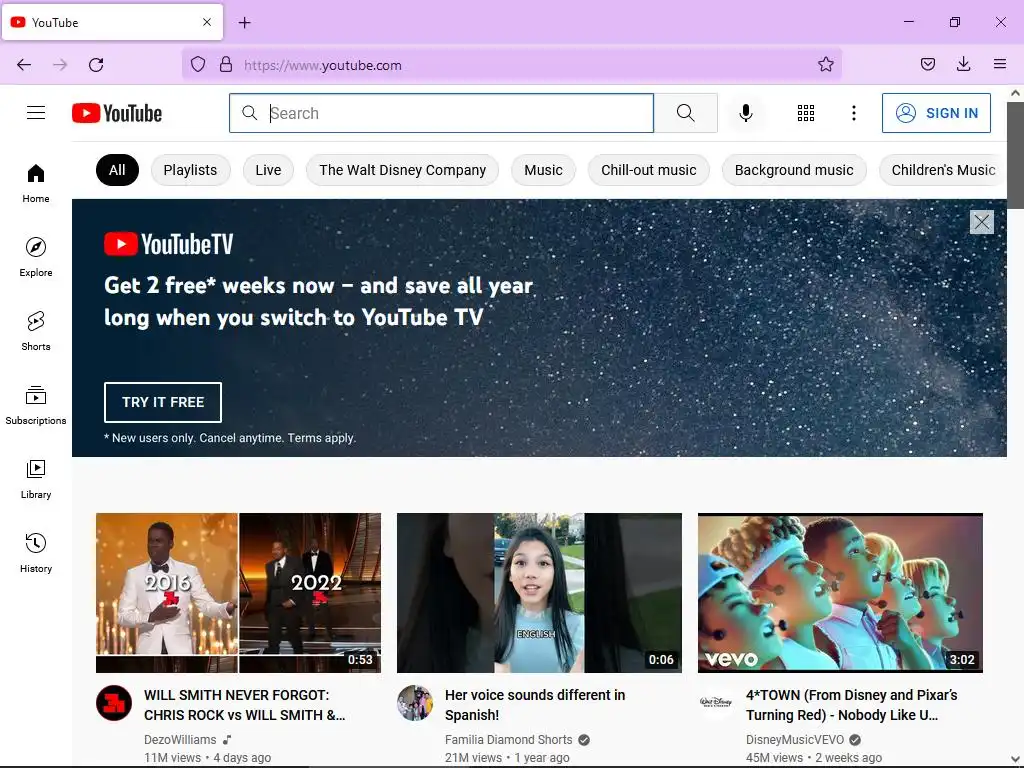
Task: Open Subscriptions in the sidebar
Action: 36,405
